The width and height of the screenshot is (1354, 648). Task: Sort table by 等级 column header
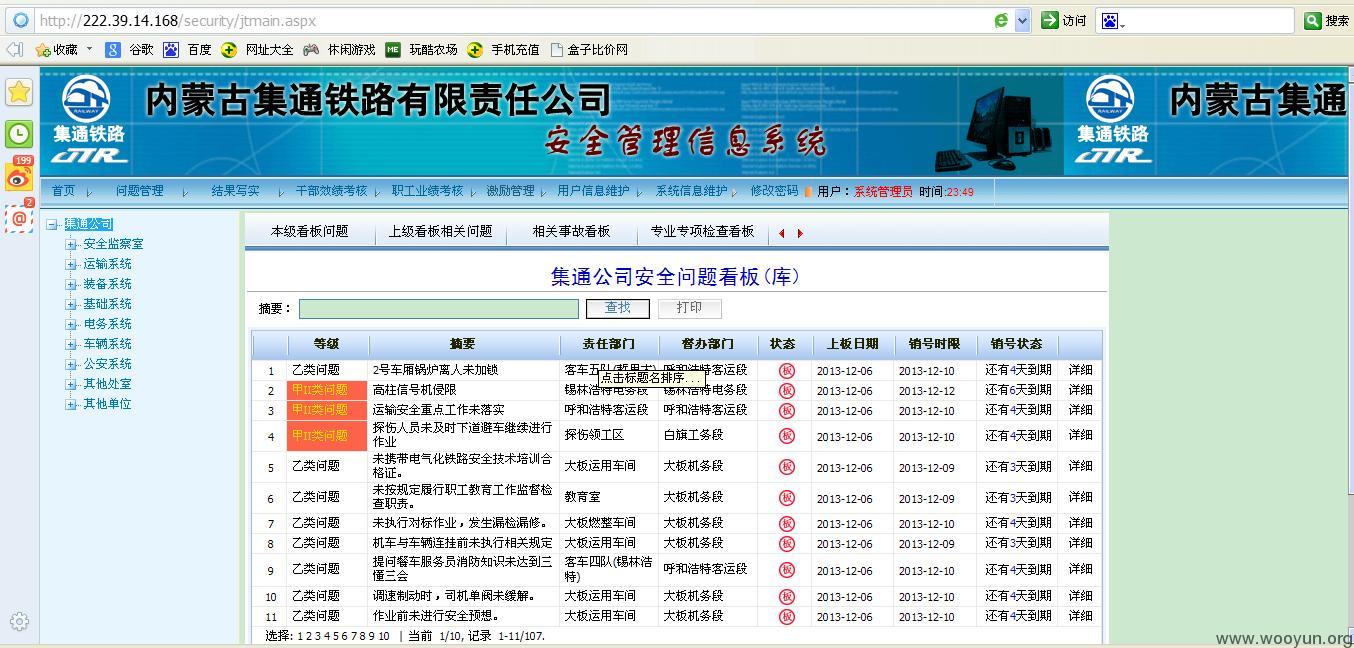pos(326,344)
